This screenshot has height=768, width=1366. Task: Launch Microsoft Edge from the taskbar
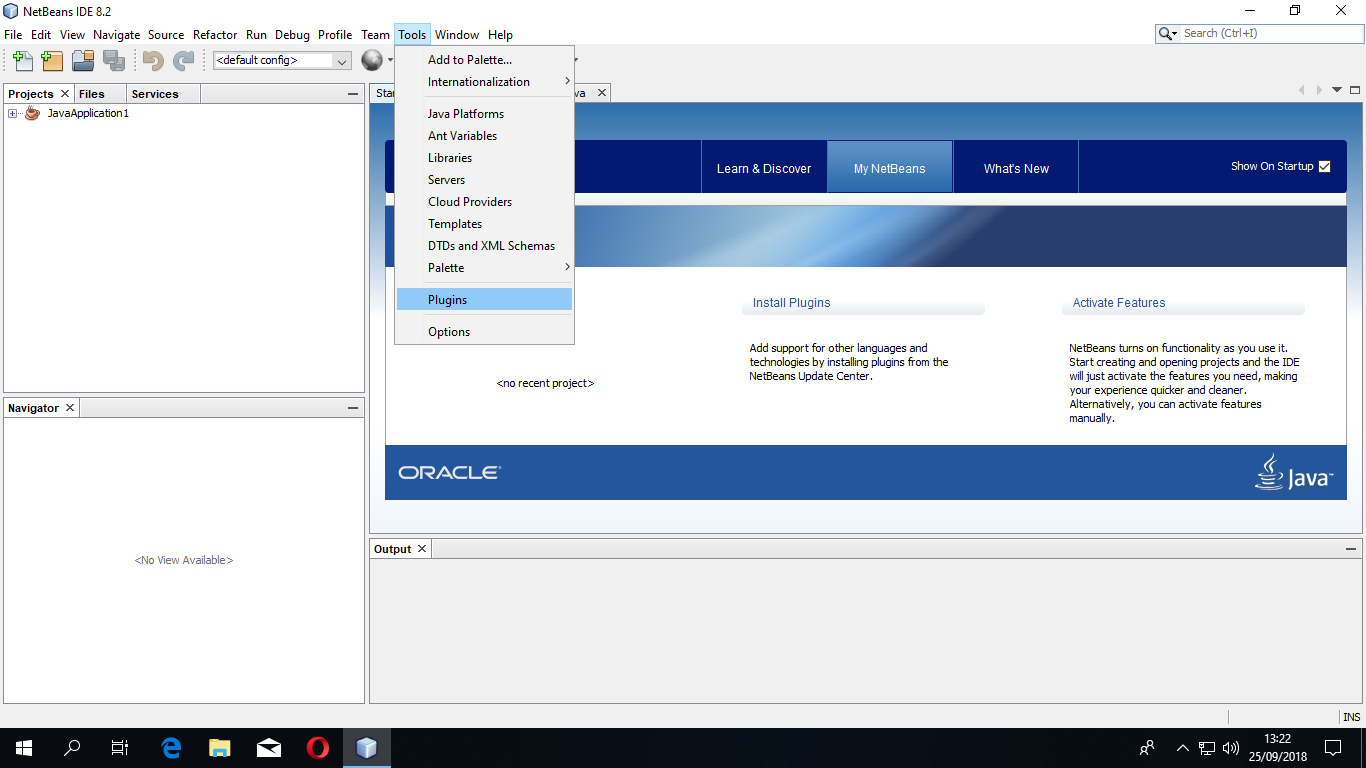point(171,748)
